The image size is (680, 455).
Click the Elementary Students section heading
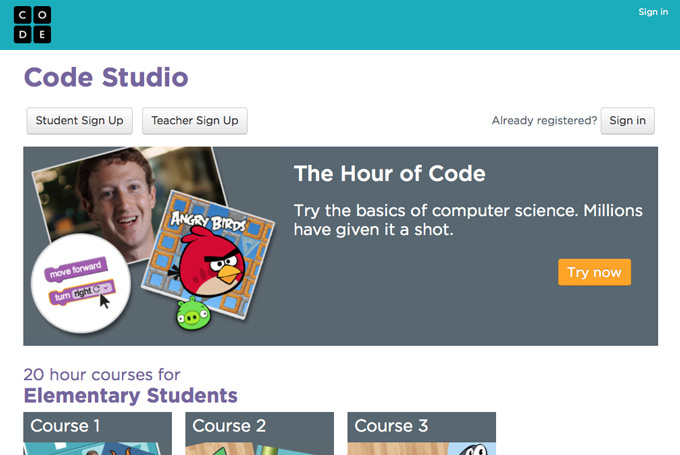[131, 396]
